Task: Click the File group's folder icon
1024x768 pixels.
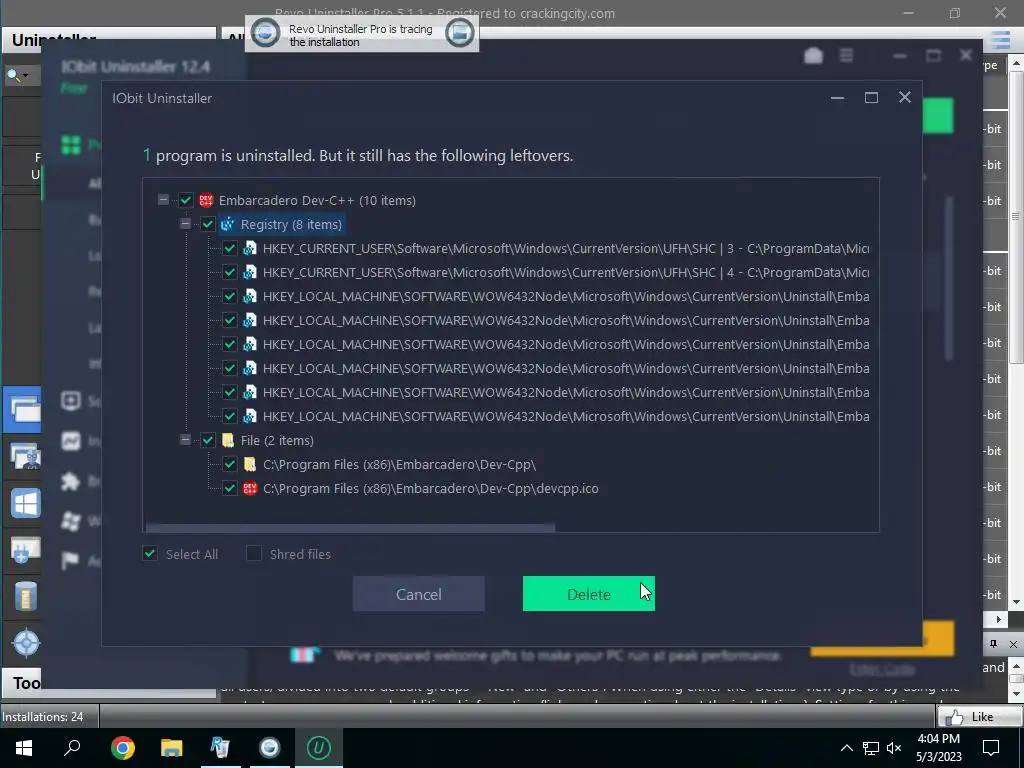Action: (x=228, y=441)
